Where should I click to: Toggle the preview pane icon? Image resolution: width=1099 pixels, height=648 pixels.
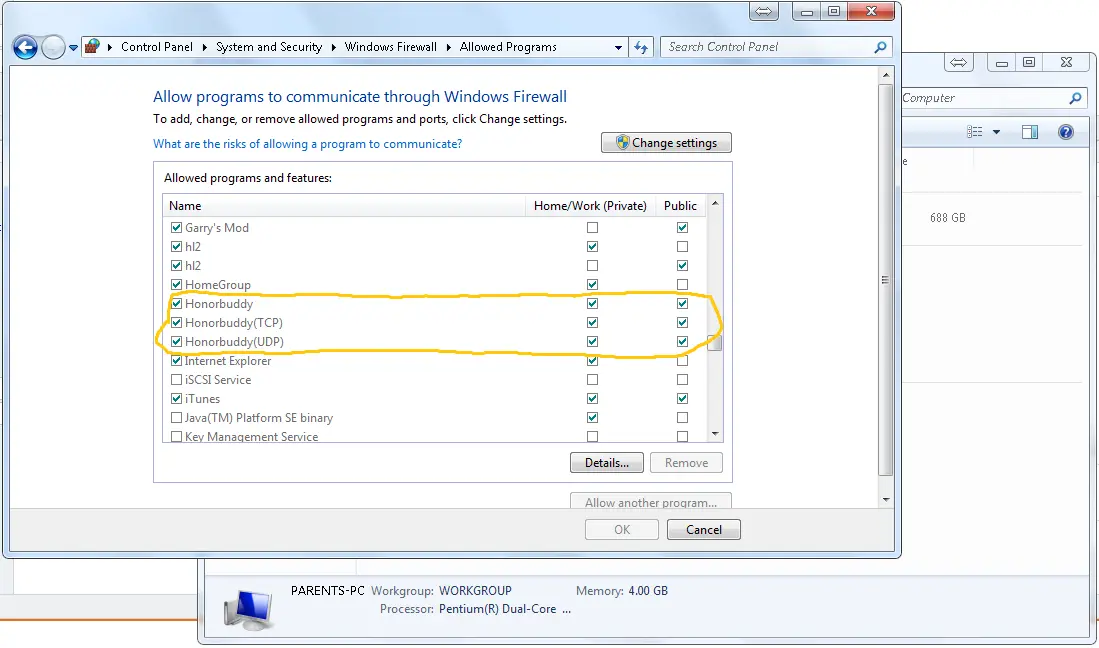(x=1030, y=132)
